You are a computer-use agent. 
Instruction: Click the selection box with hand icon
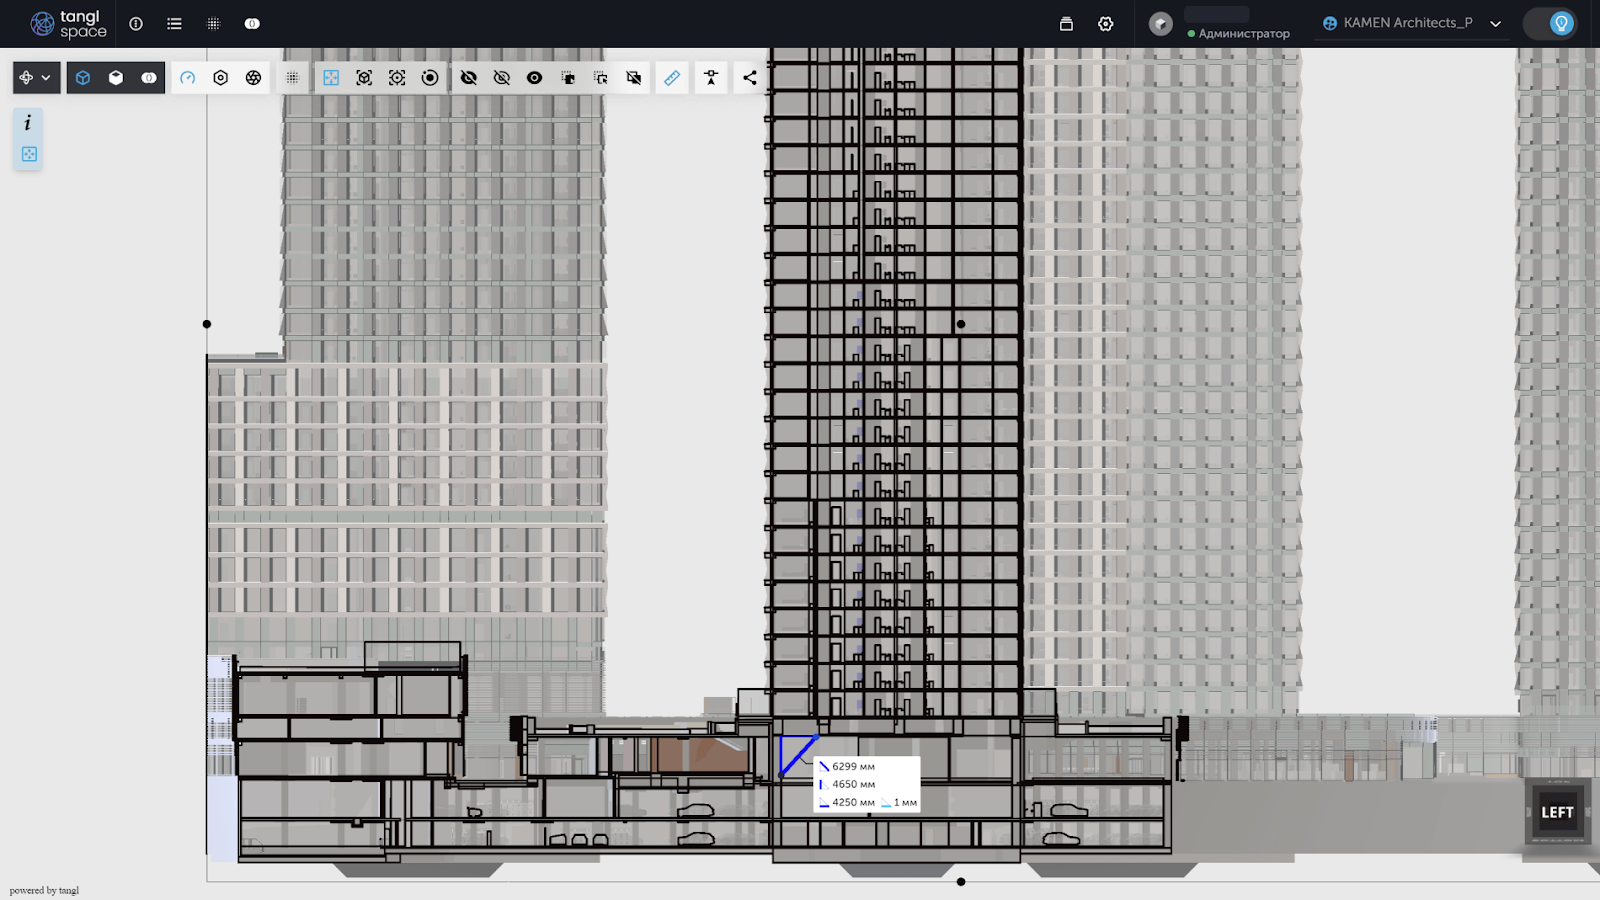tap(568, 78)
